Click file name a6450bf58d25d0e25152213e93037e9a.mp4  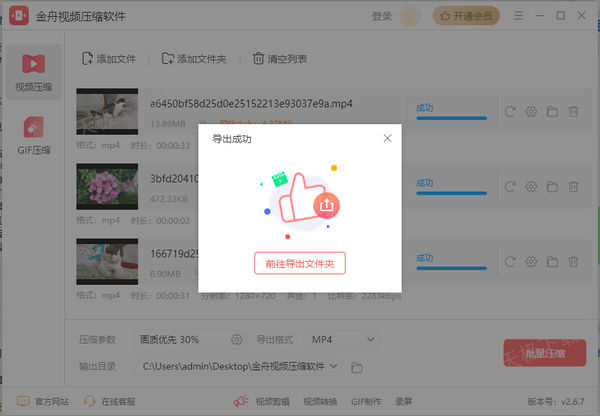(251, 104)
